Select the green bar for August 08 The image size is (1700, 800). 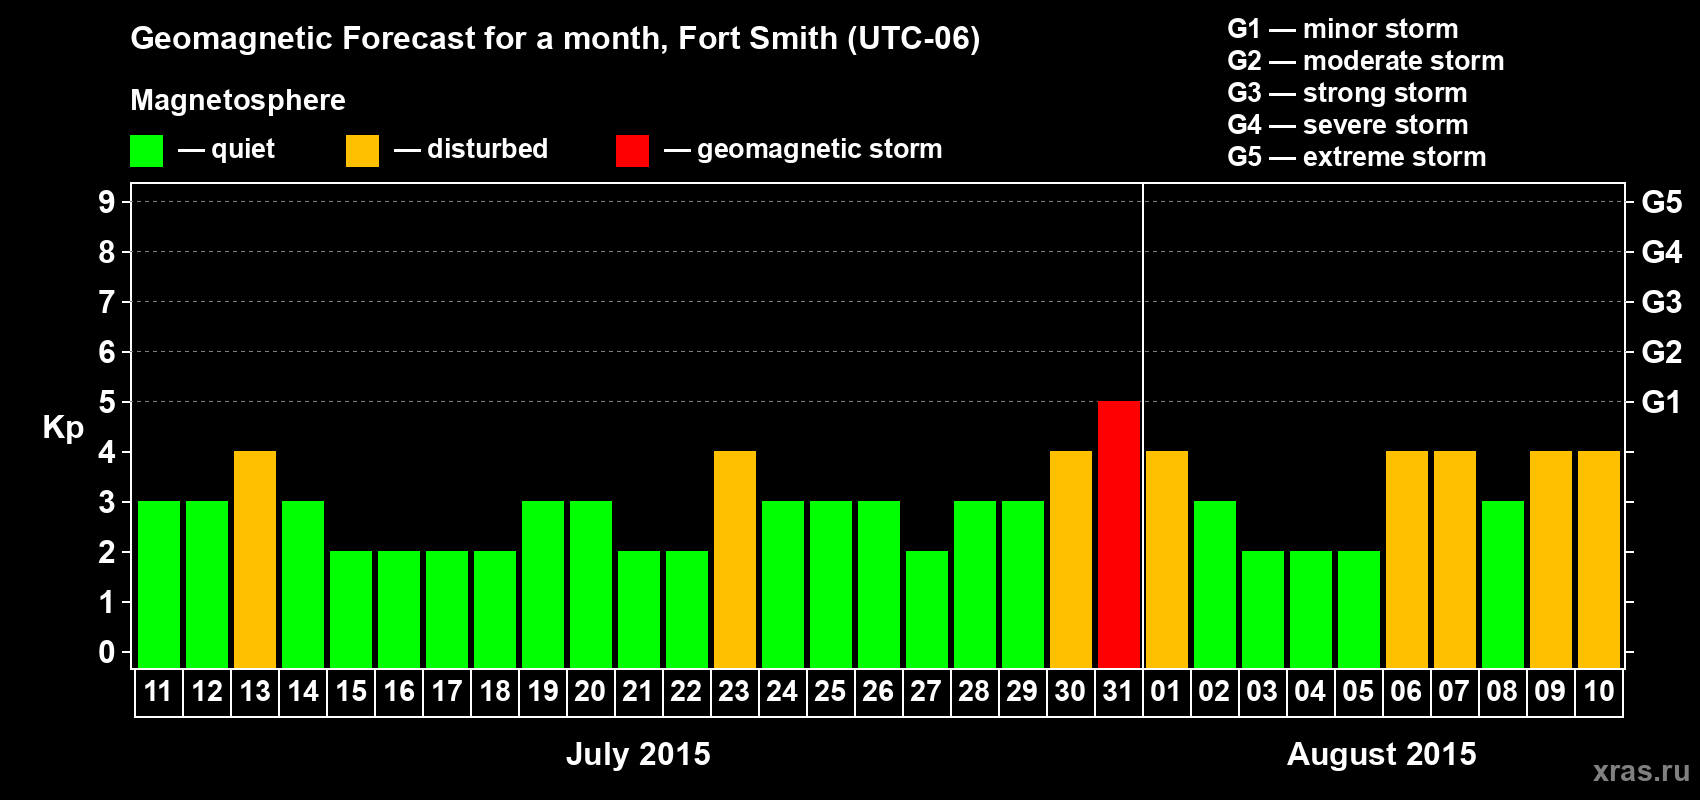pyautogui.click(x=1503, y=584)
